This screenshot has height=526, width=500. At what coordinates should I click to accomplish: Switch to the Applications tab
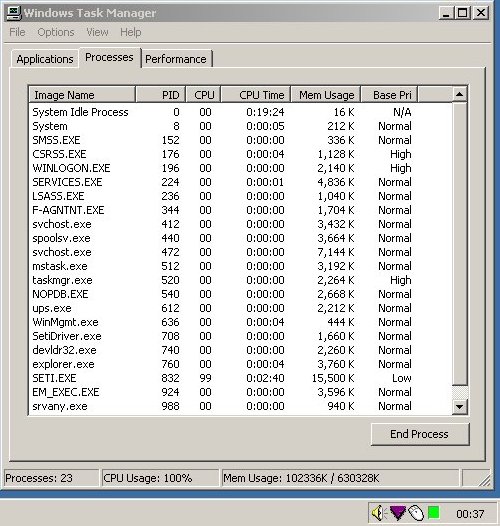(x=45, y=59)
